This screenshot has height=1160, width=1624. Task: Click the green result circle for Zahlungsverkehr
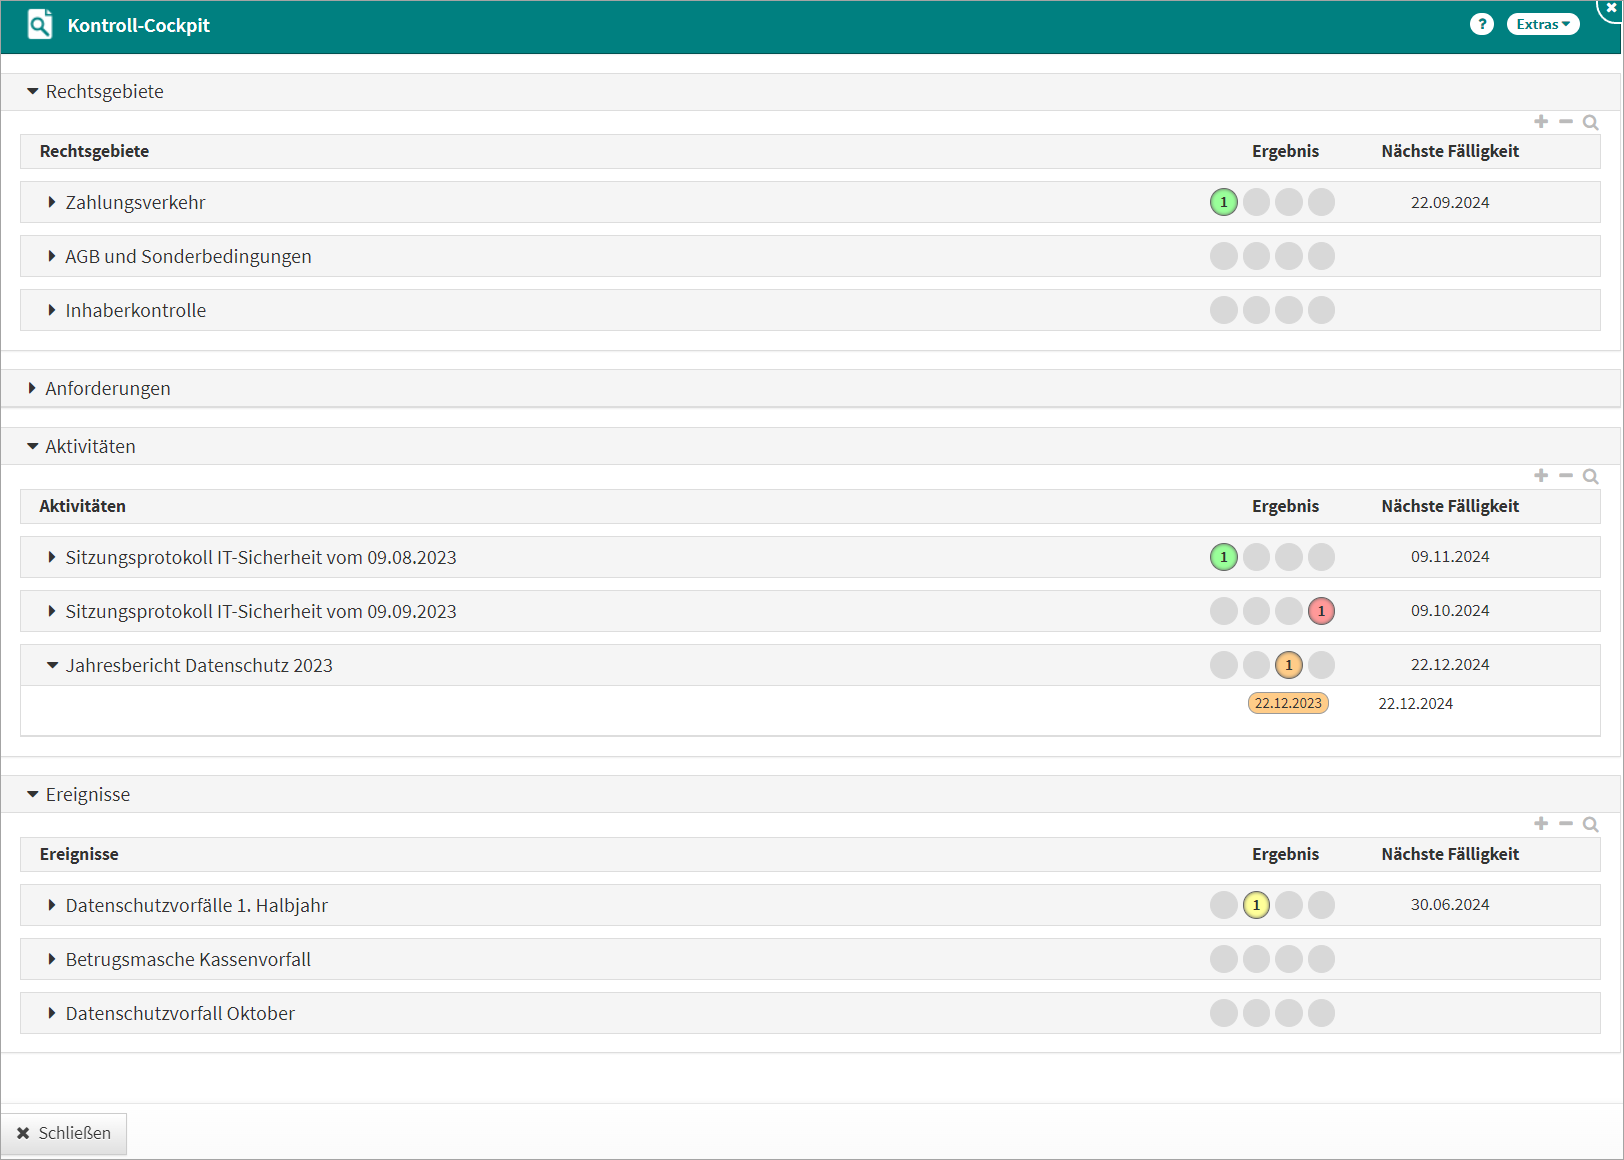coord(1223,202)
